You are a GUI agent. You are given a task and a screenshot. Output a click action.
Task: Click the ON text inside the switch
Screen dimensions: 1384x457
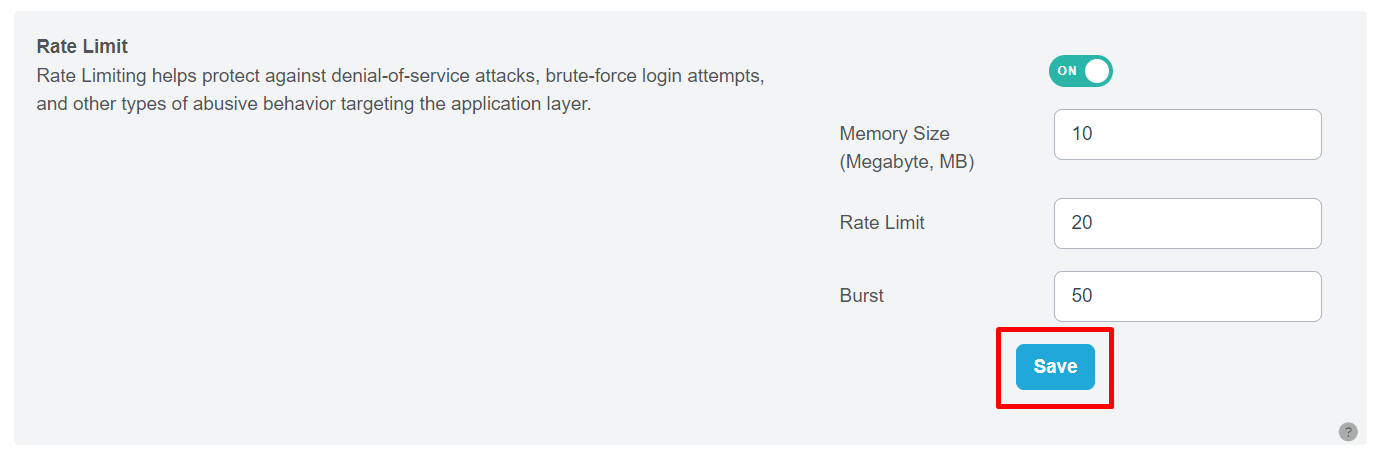pos(1067,71)
